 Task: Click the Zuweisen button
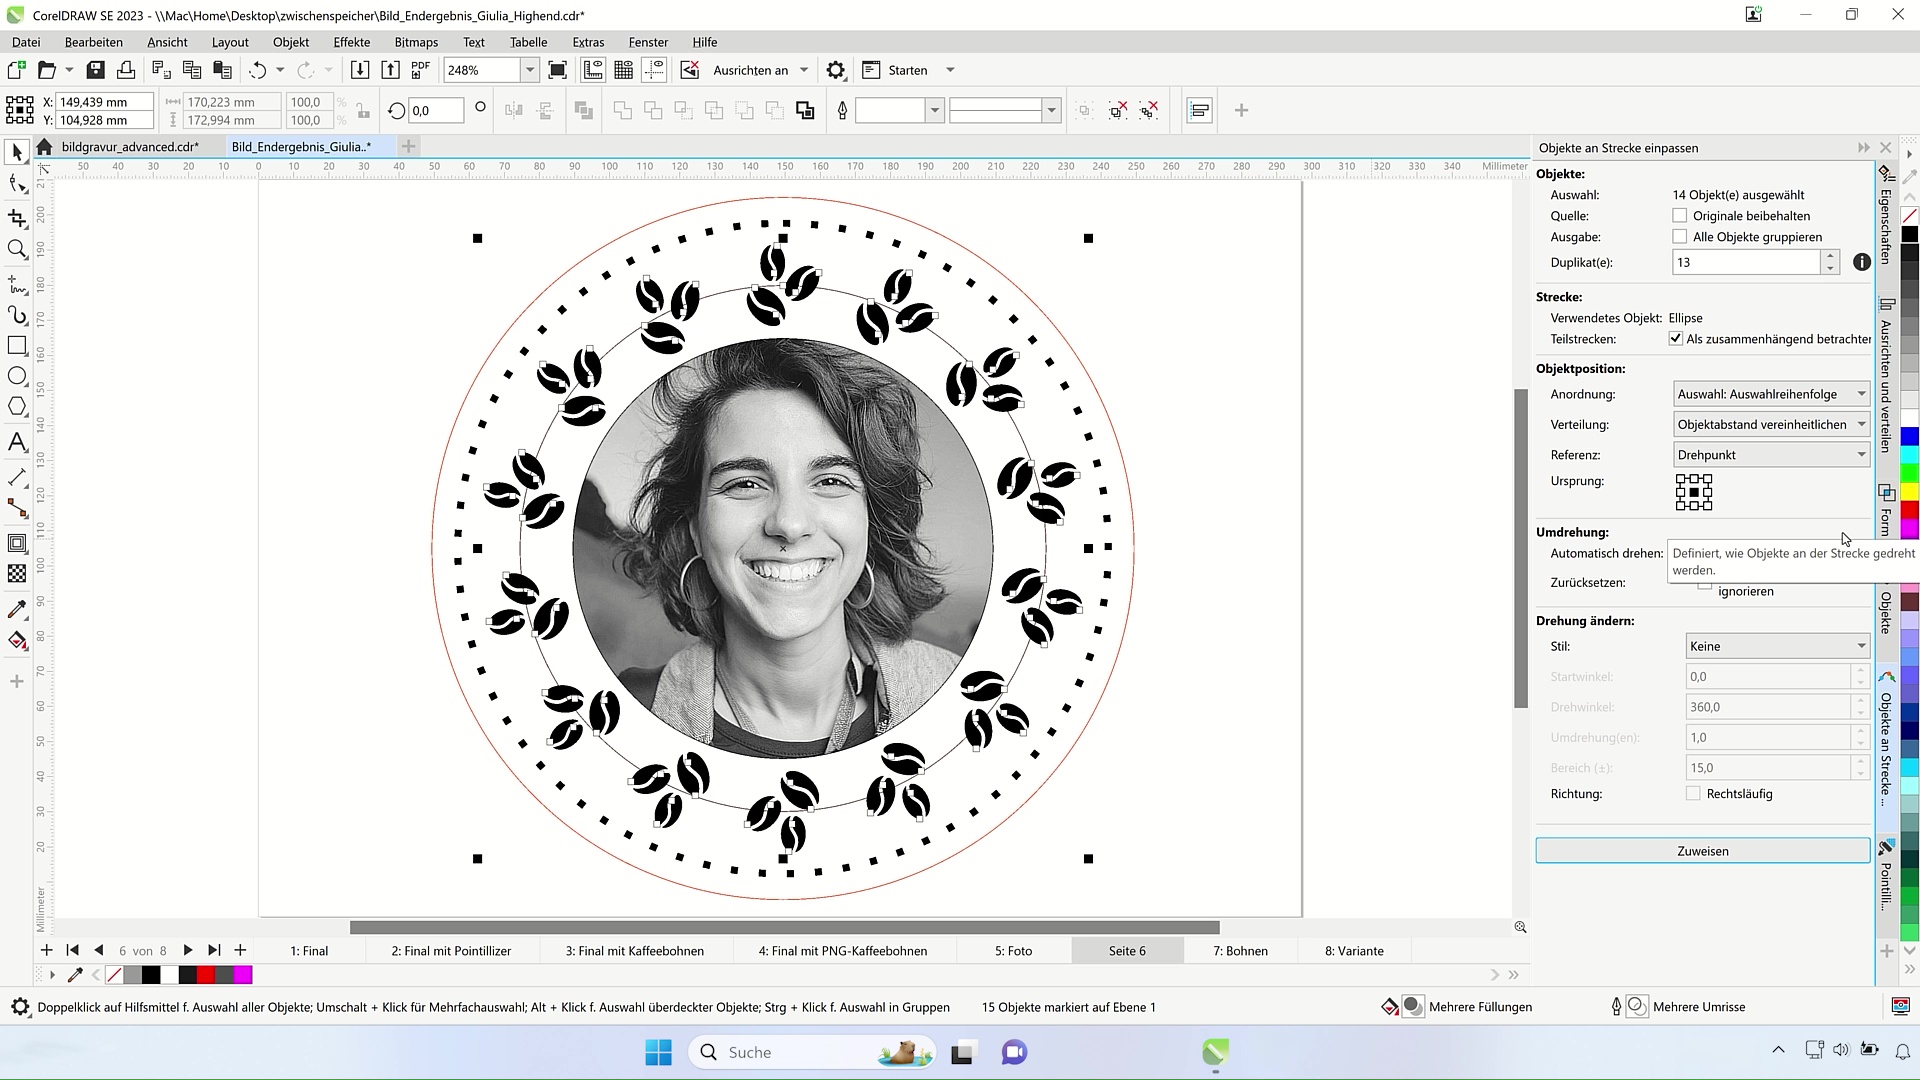(1702, 851)
